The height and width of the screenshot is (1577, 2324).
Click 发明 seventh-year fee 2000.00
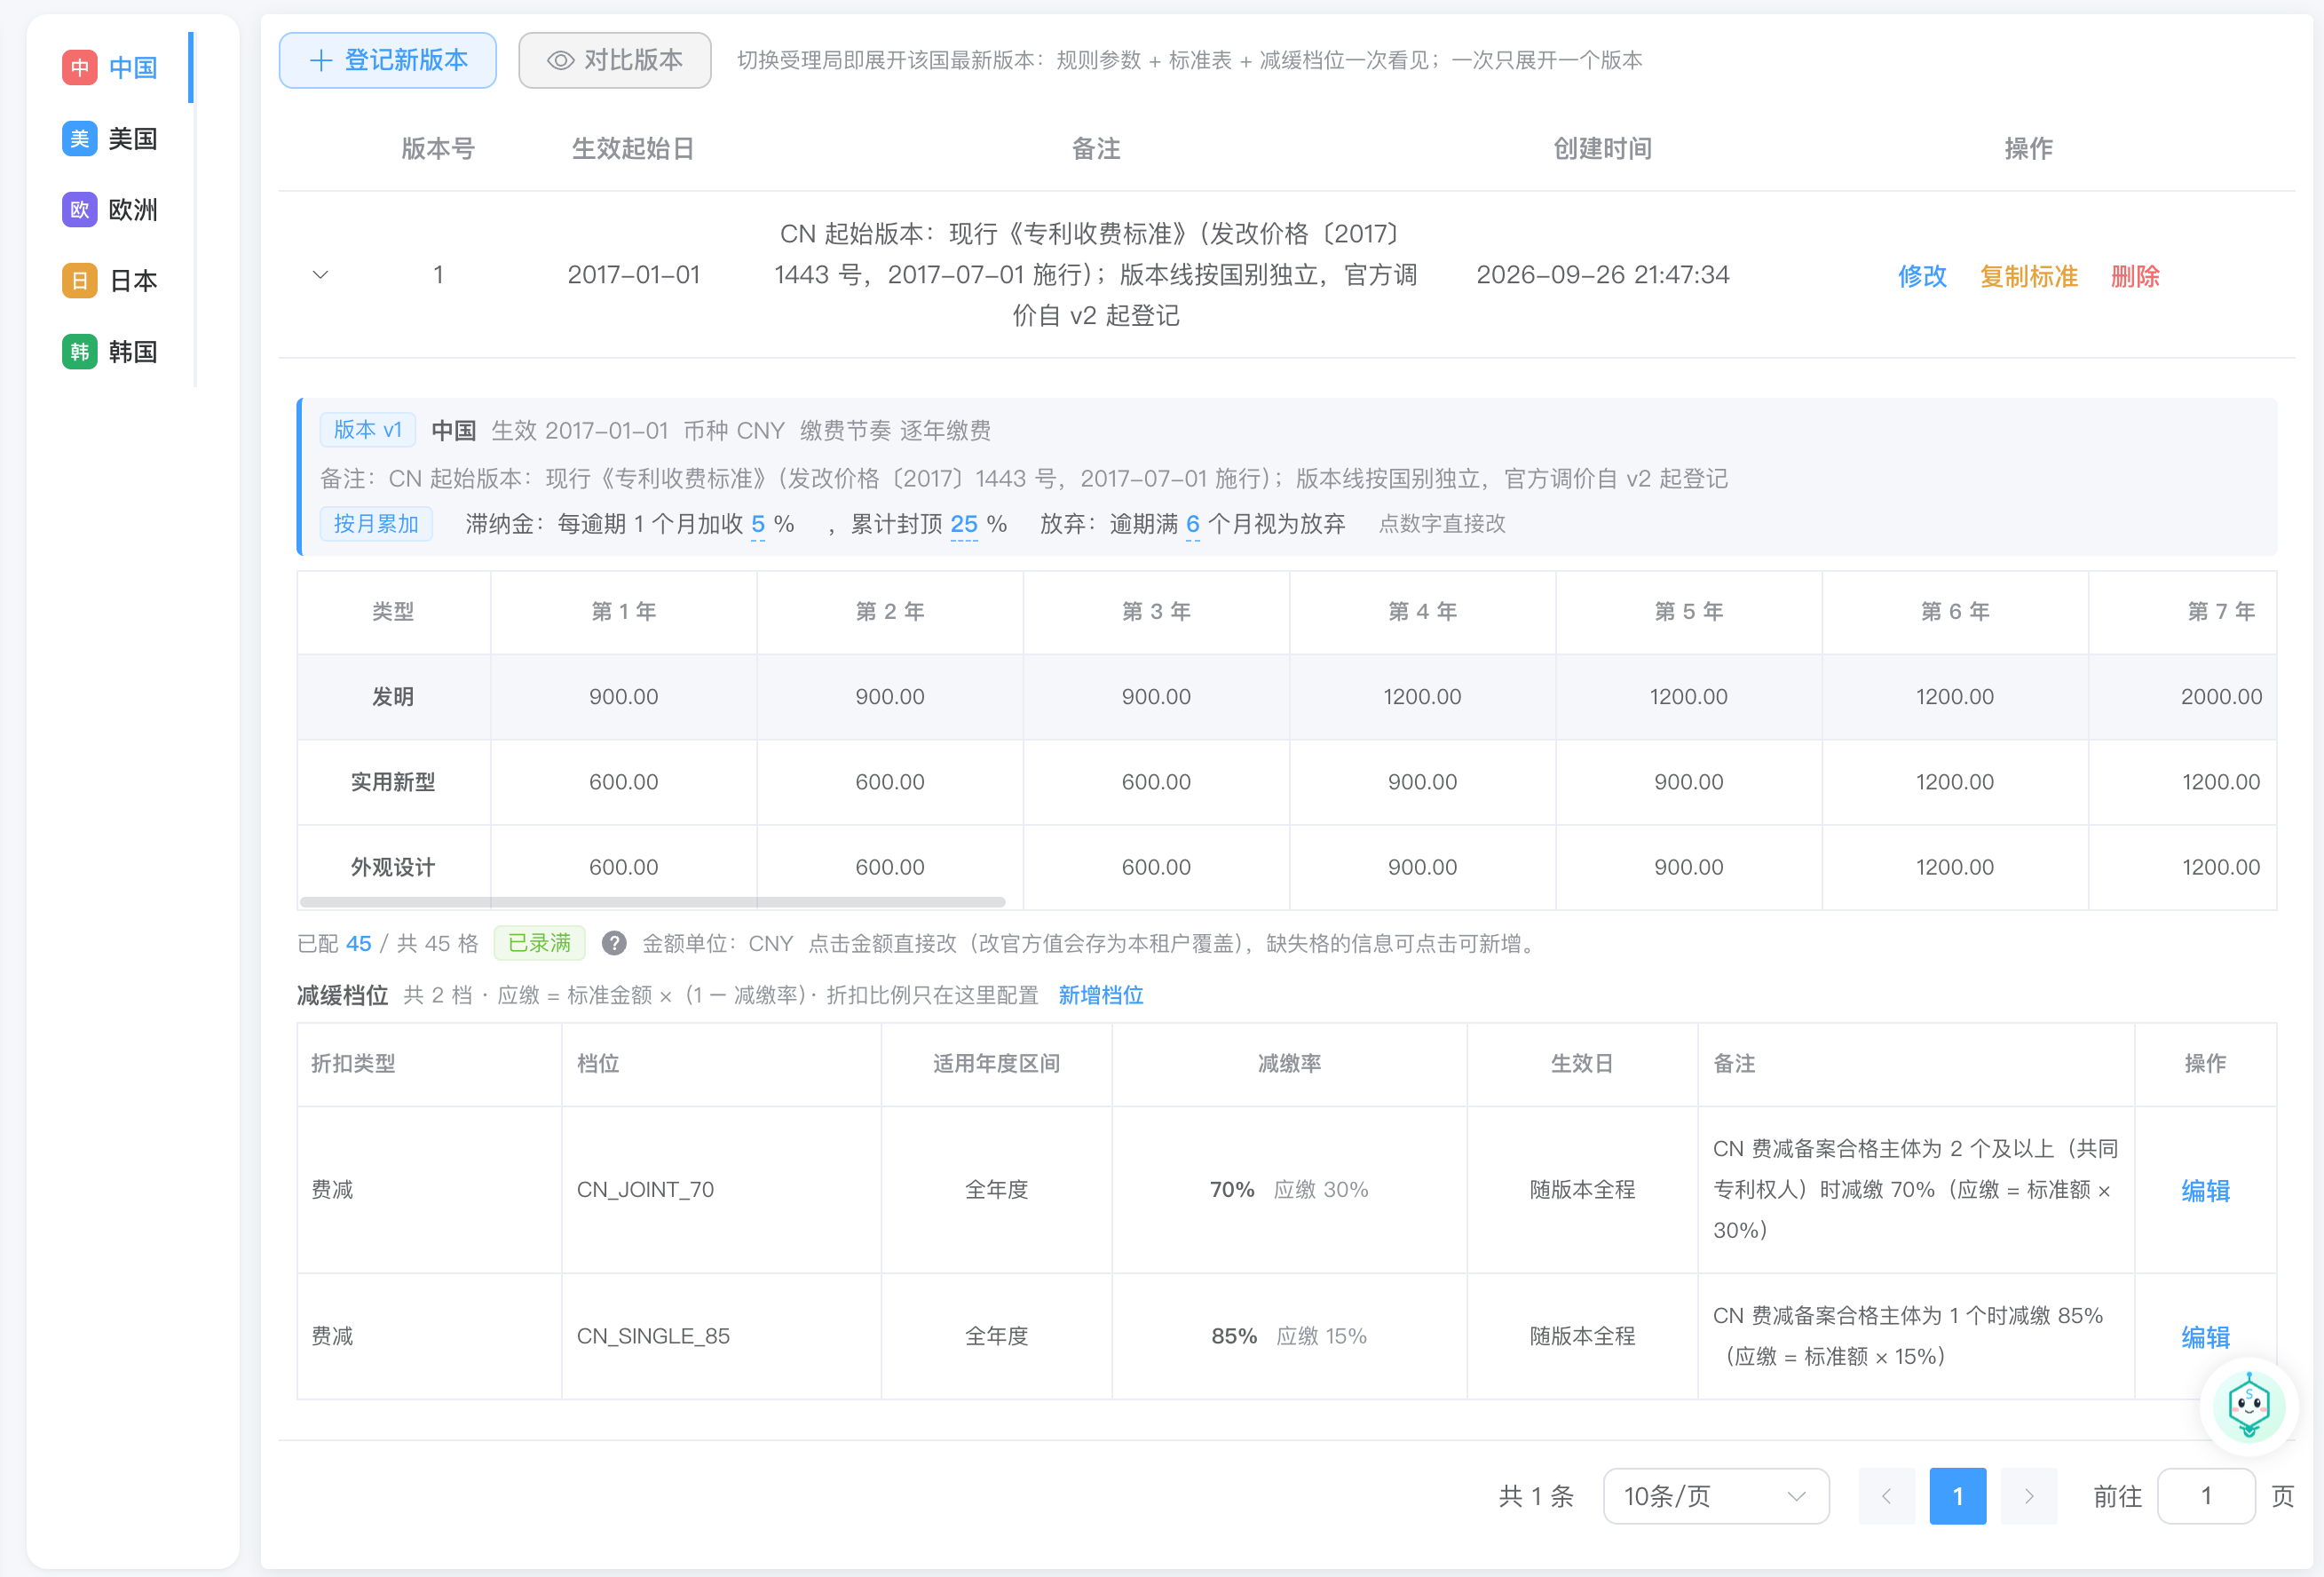coord(2220,696)
